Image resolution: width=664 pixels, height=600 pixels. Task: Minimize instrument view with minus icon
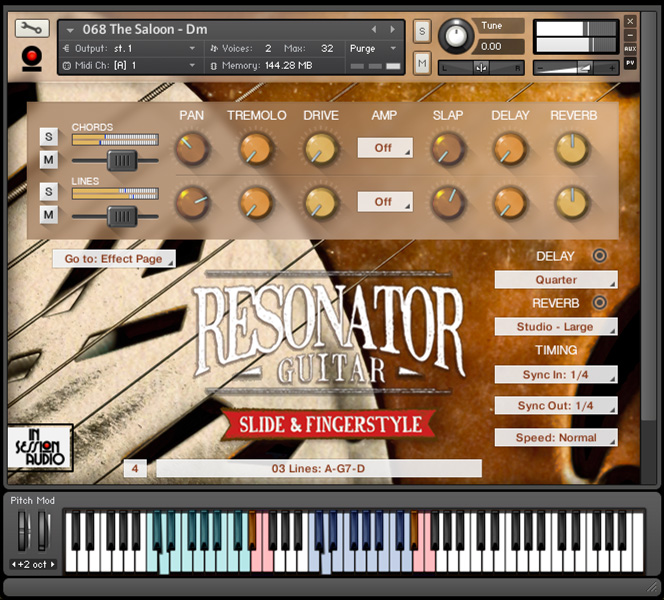click(x=630, y=35)
